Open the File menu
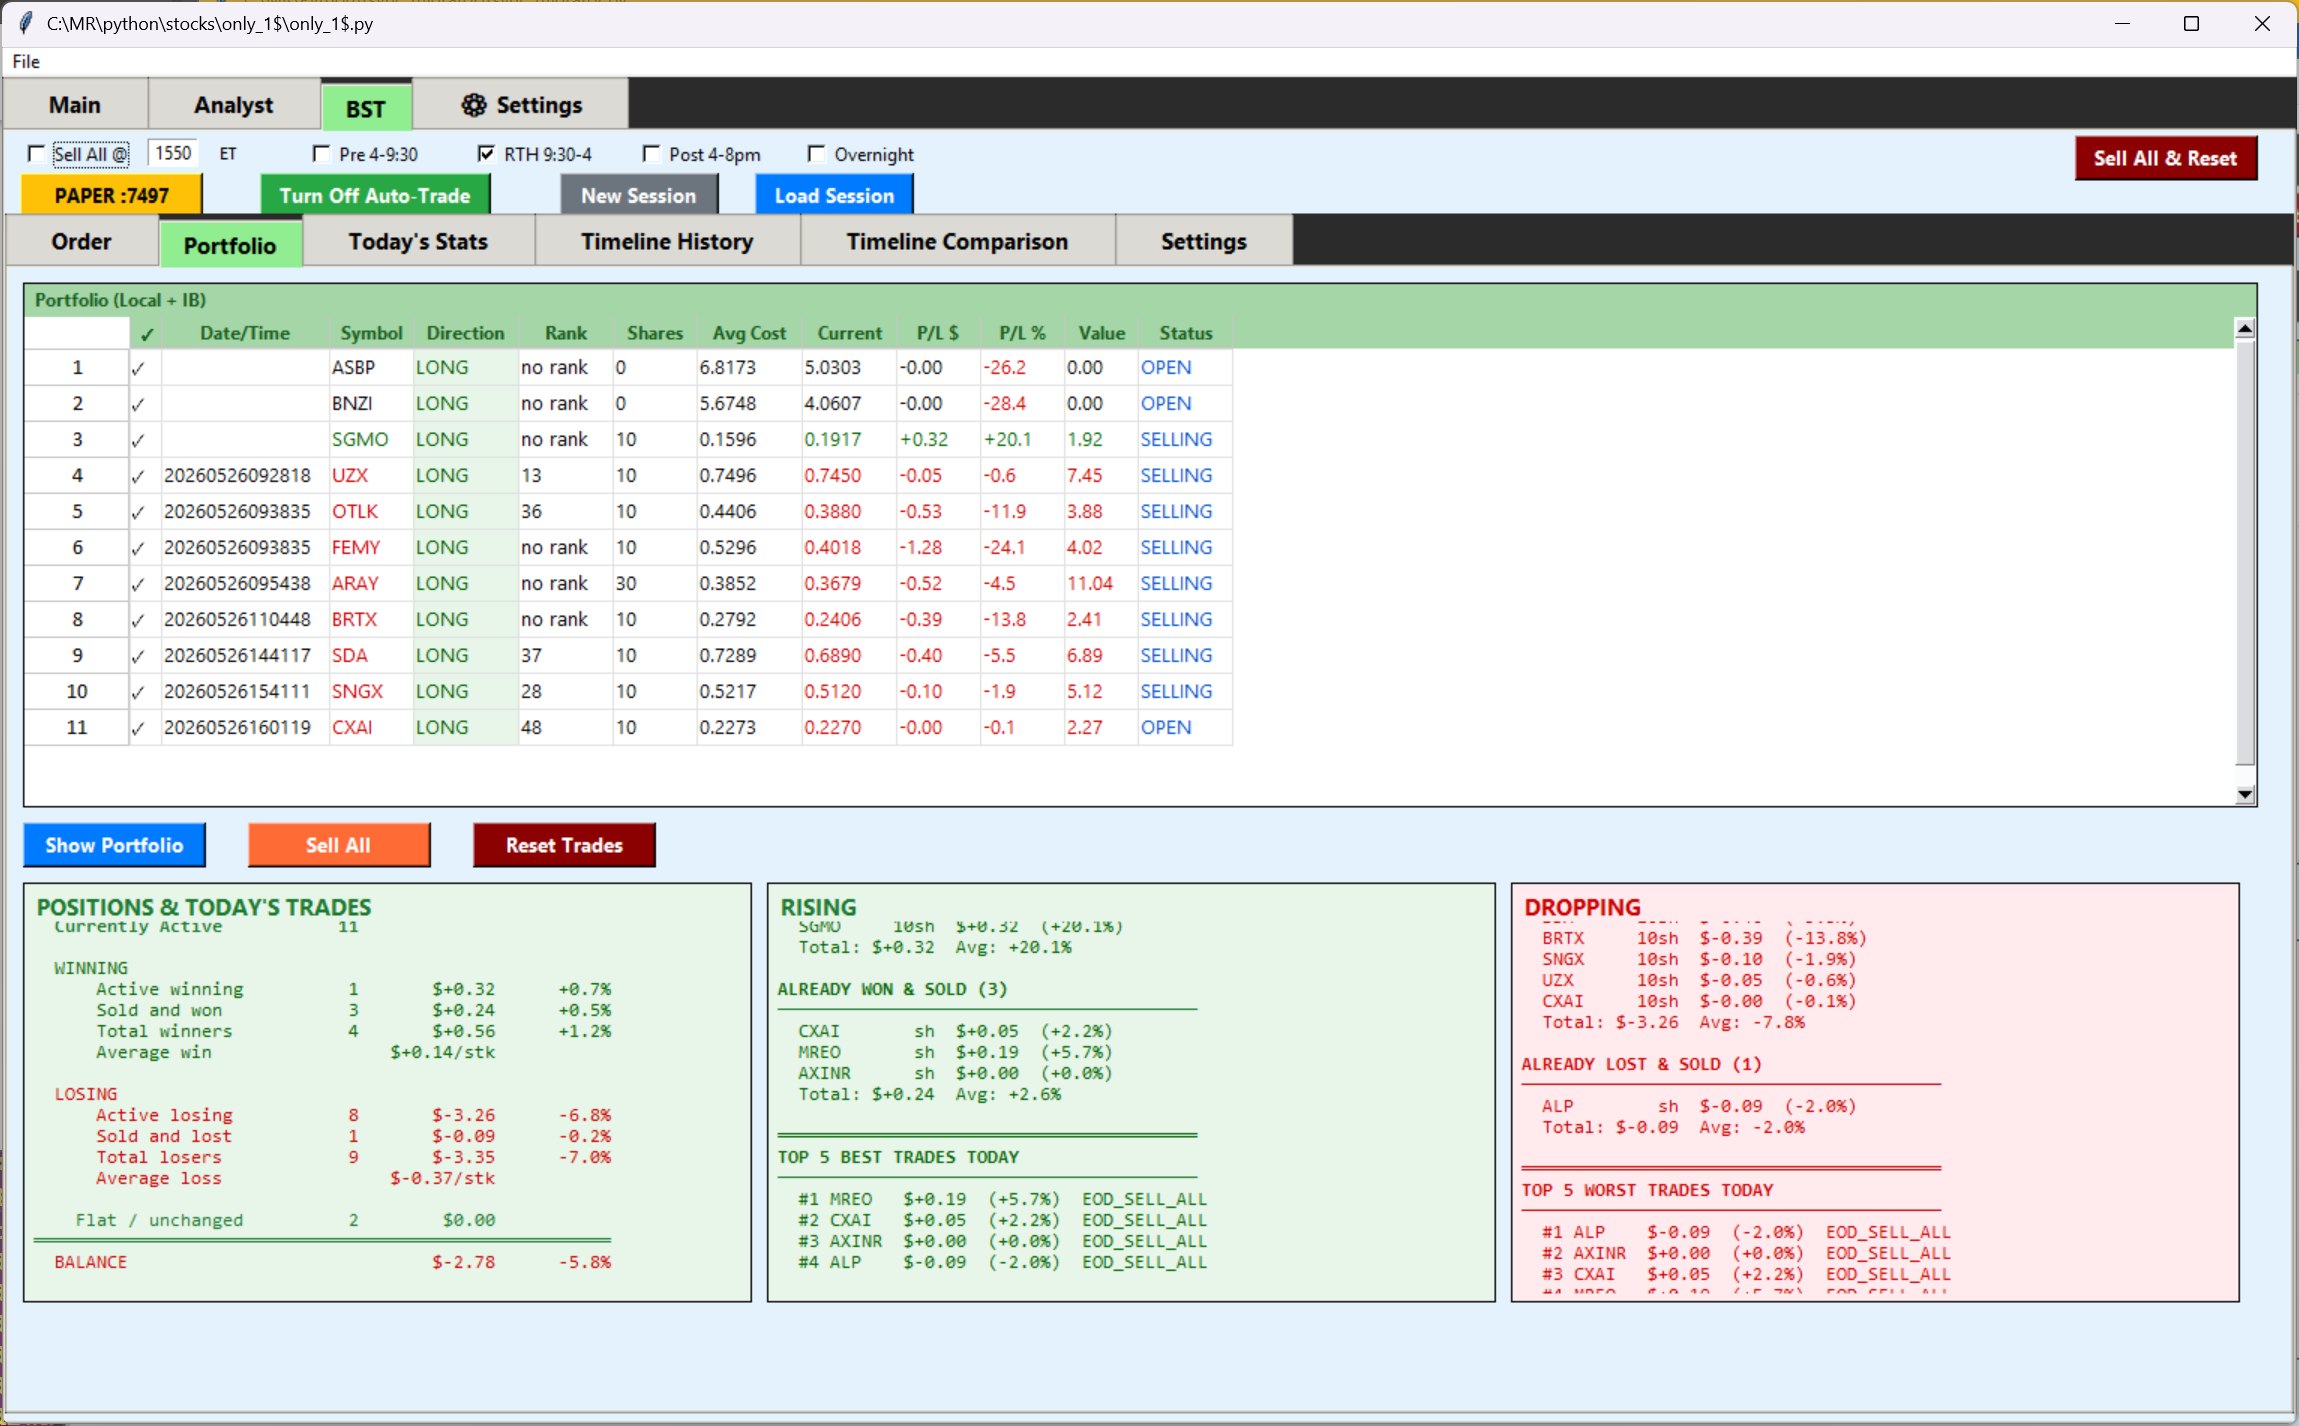 26,62
